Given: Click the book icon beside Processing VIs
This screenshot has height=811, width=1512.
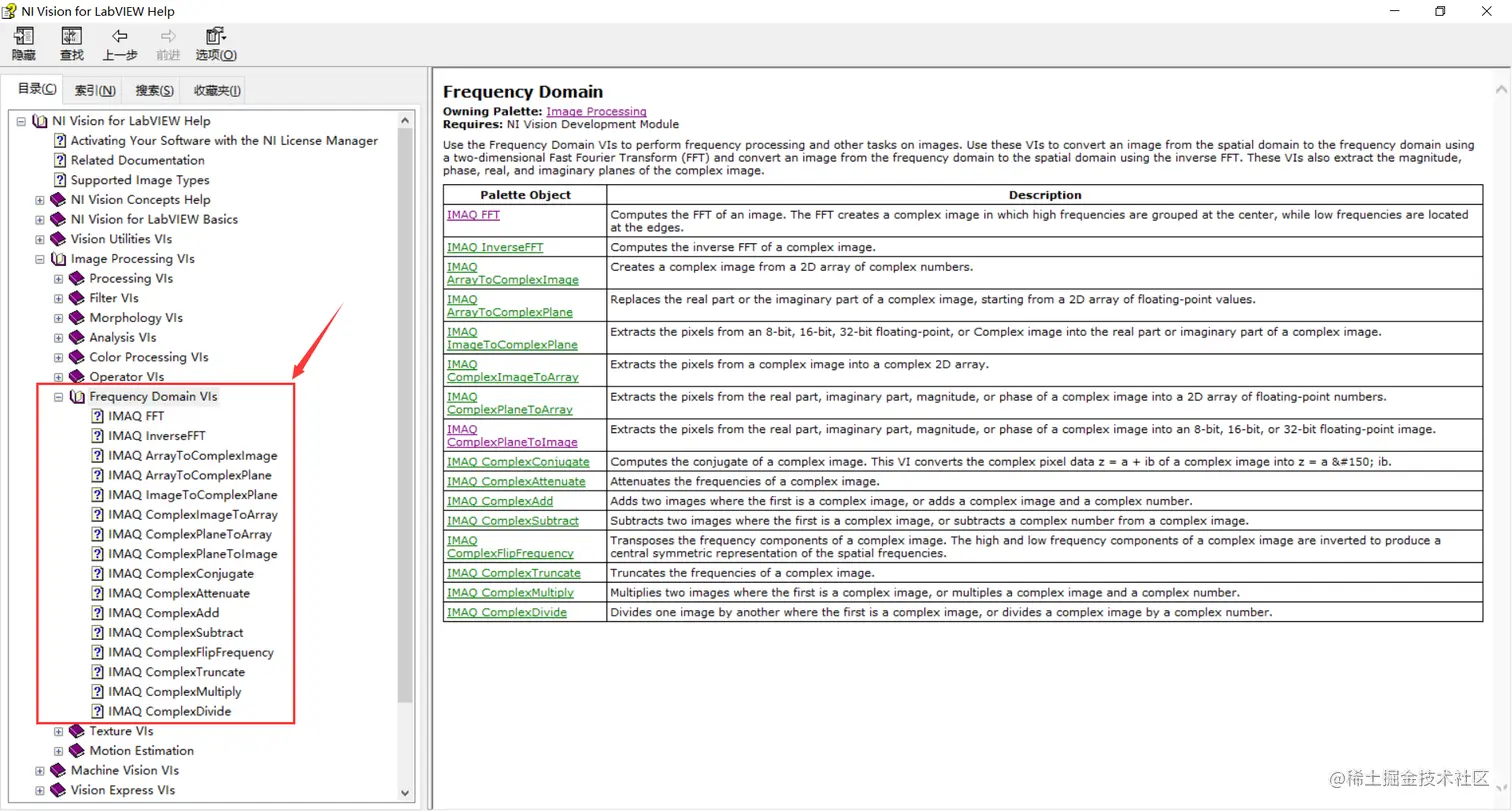Looking at the screenshot, I should coord(77,278).
